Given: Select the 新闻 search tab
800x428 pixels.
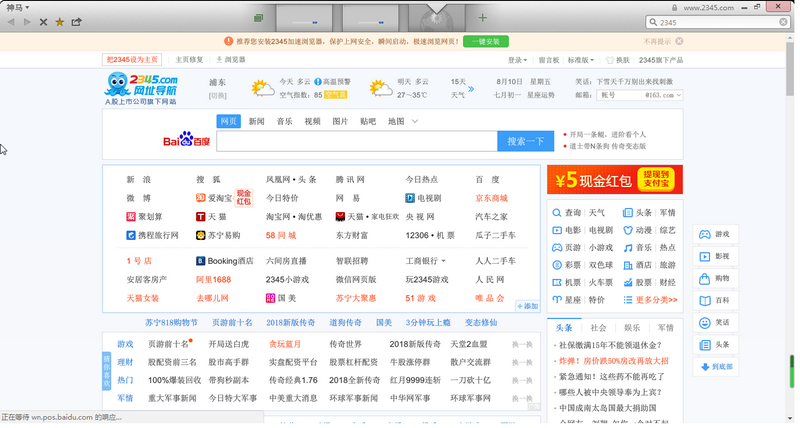Looking at the screenshot, I should coord(257,121).
